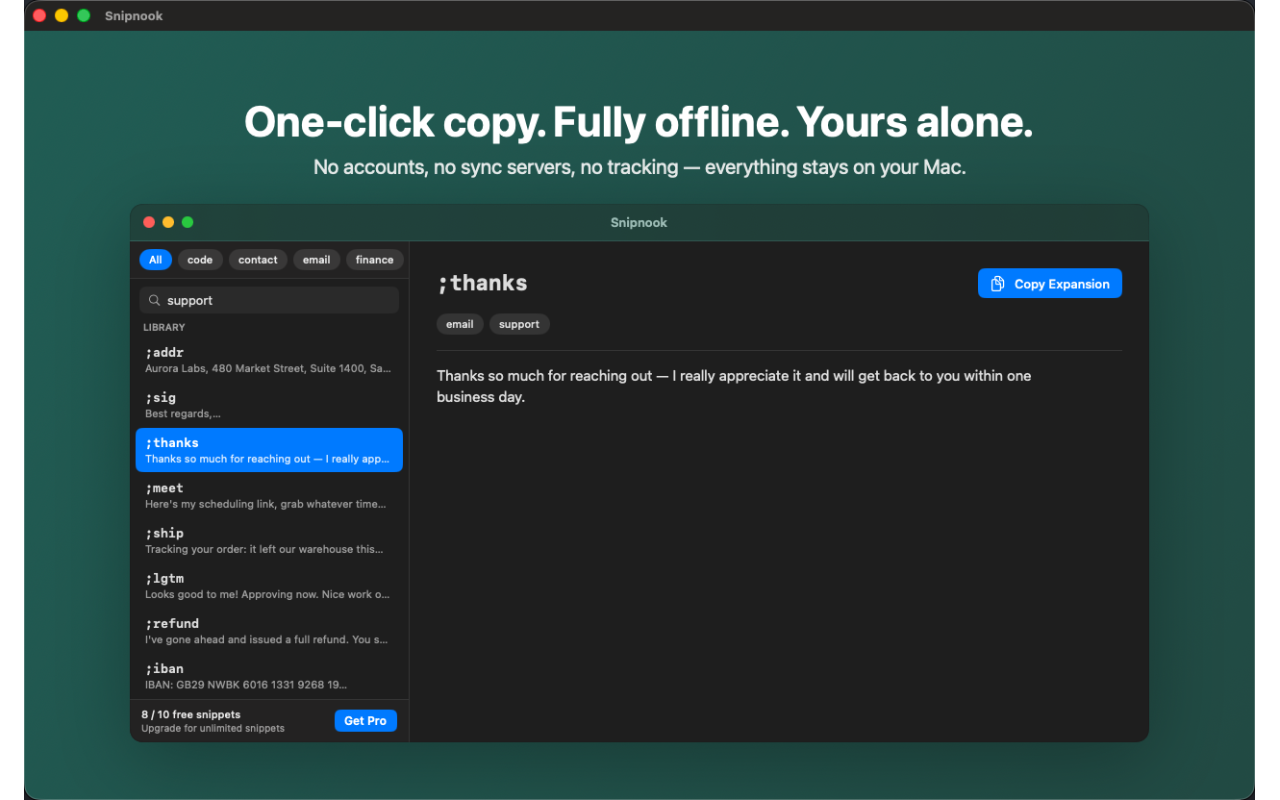Click the search field containing "support"
Image resolution: width=1280 pixels, height=800 pixels.
(269, 300)
